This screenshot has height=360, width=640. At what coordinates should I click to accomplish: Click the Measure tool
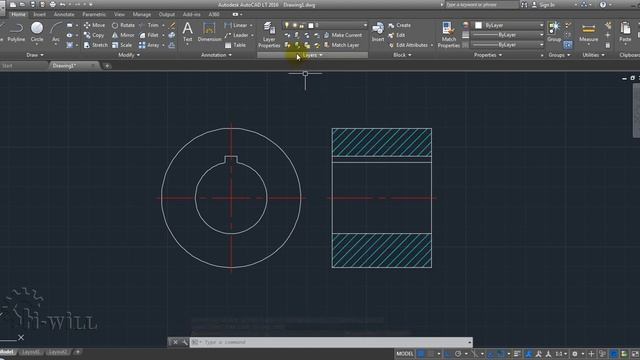tap(589, 32)
